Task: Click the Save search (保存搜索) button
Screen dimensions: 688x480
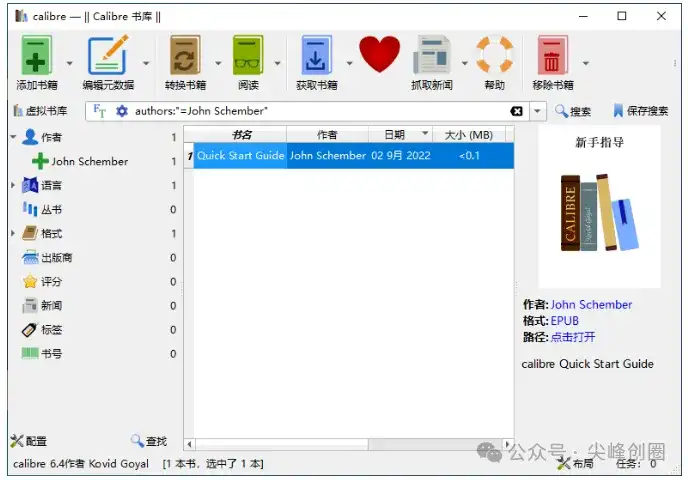Action: [x=641, y=111]
